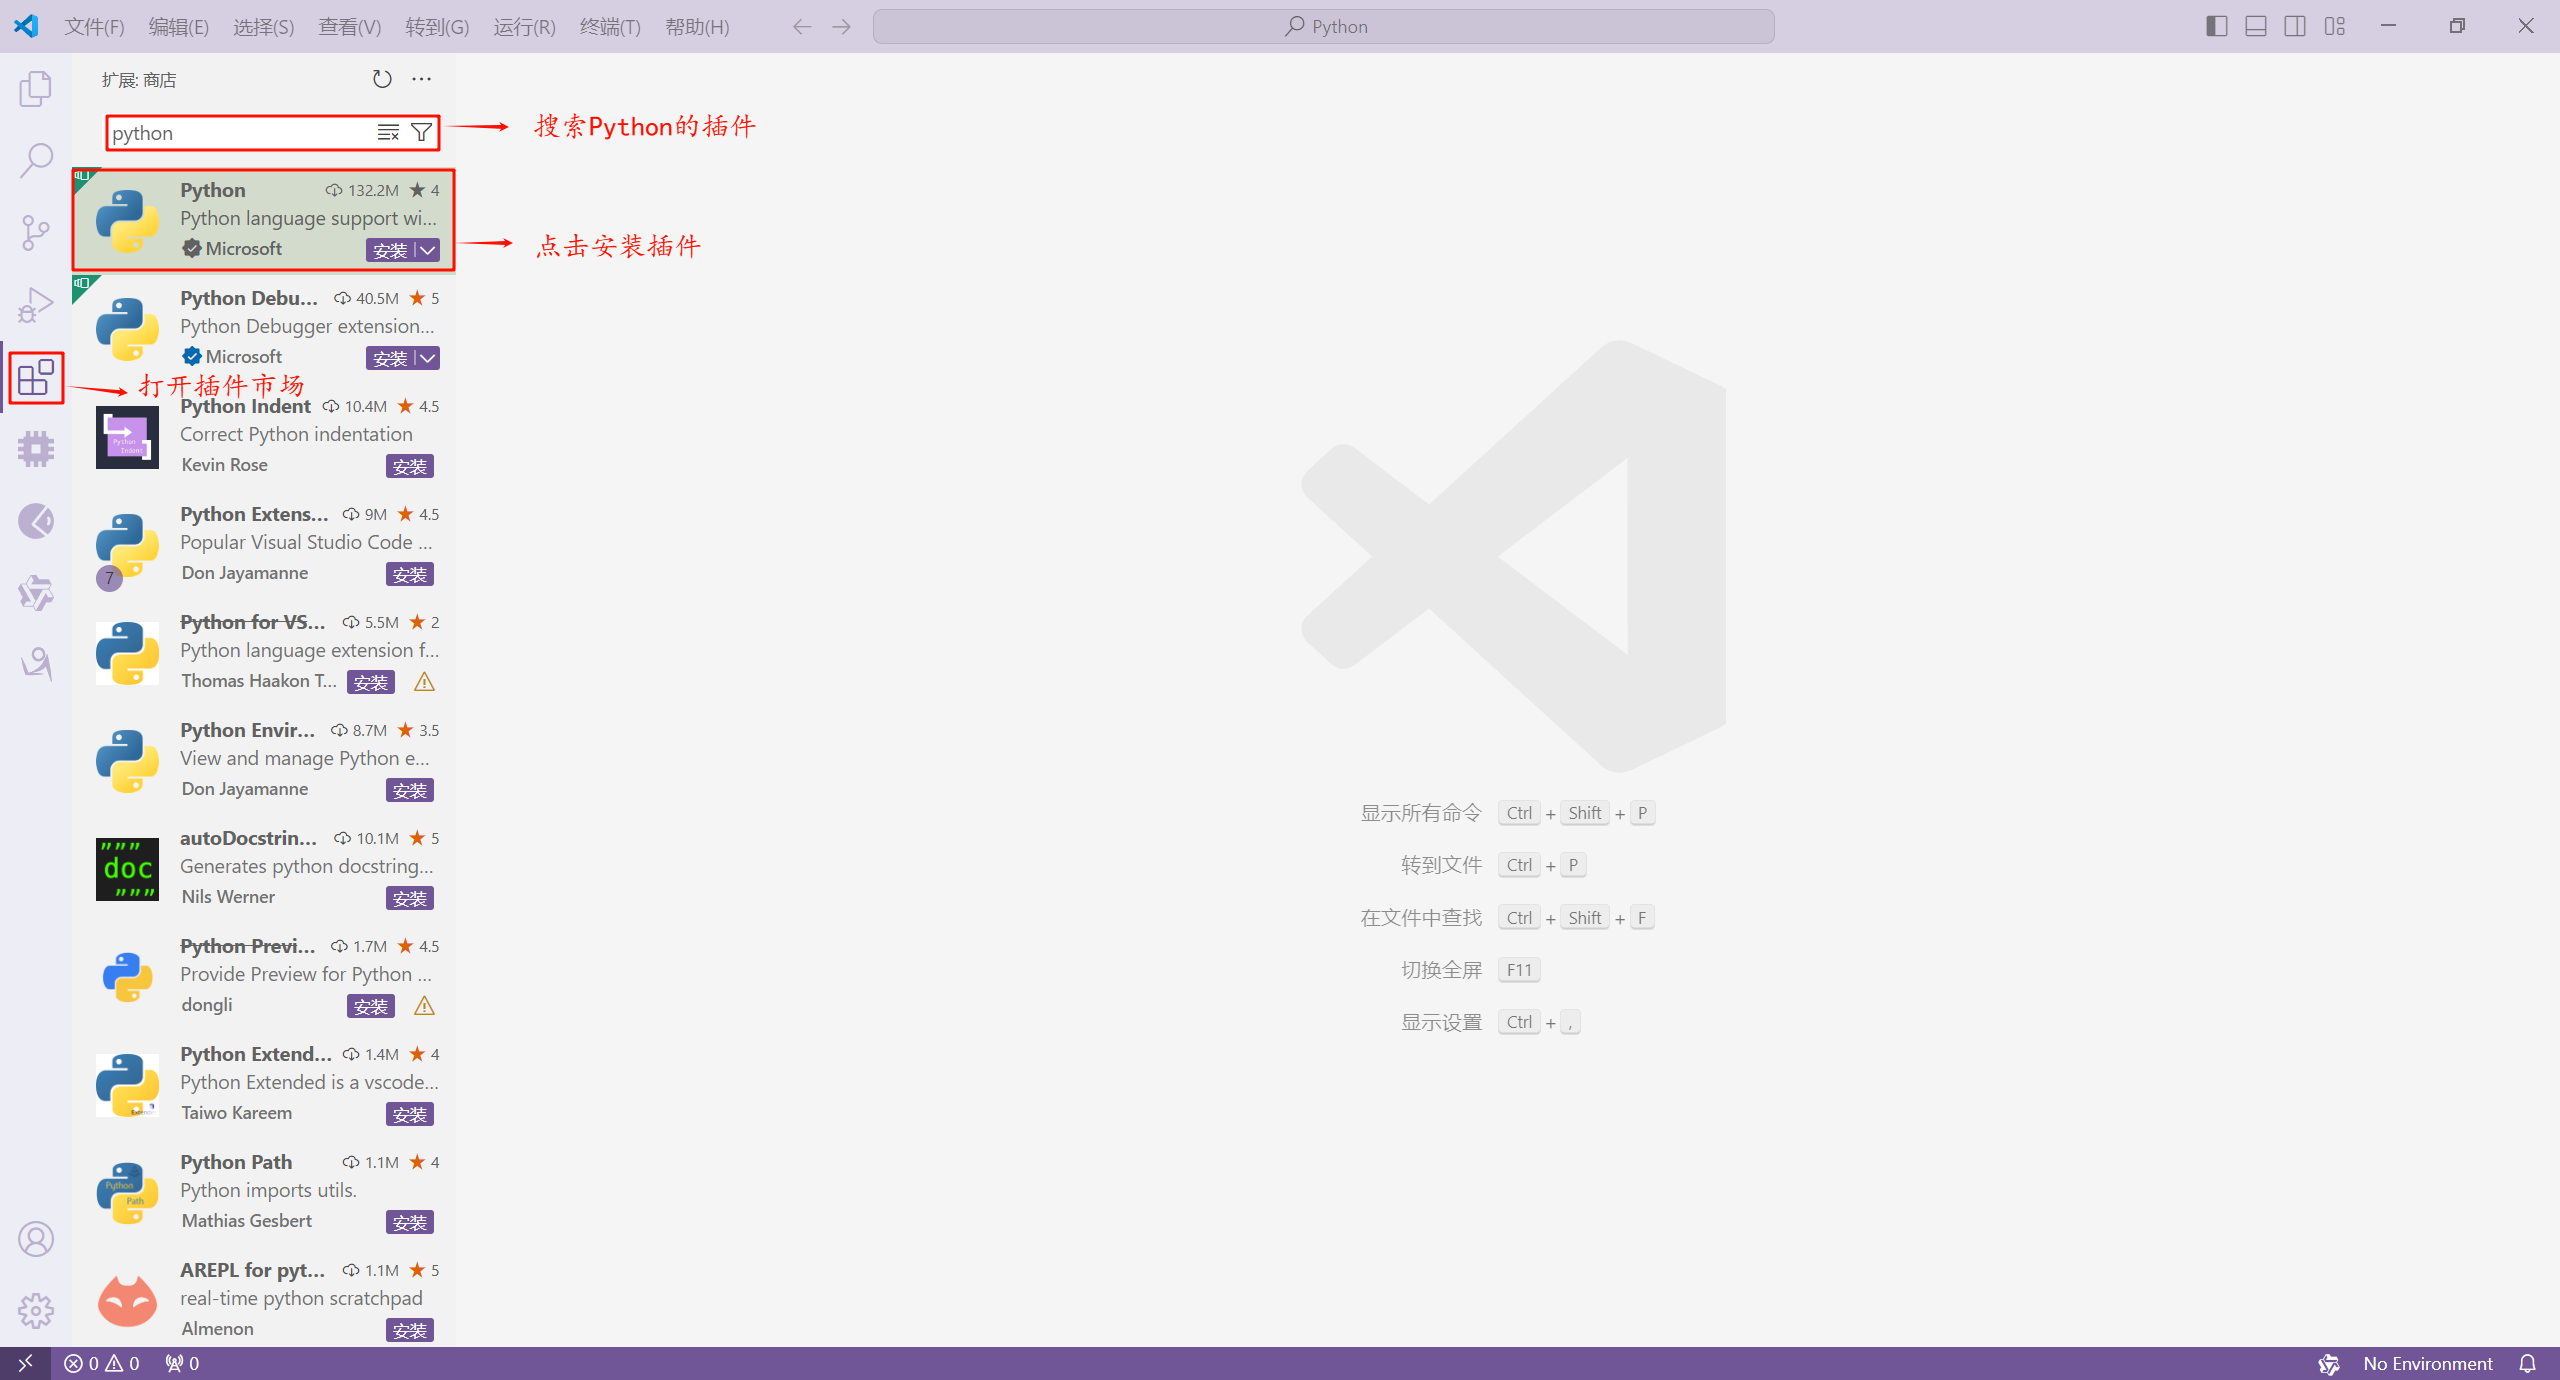2560x1380 pixels.
Task: Install the Python Preview extension
Action: pyautogui.click(x=371, y=1006)
